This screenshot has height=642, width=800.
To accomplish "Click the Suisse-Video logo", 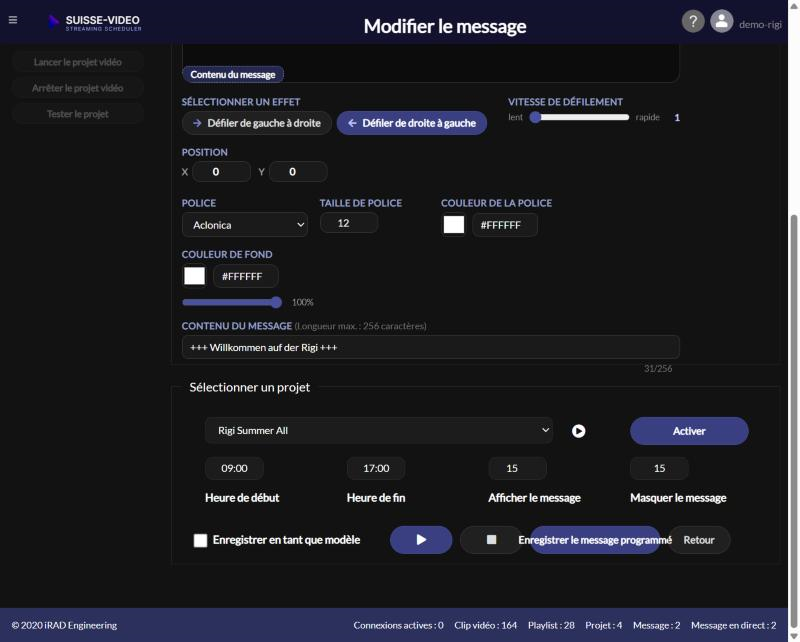I will coord(94,22).
